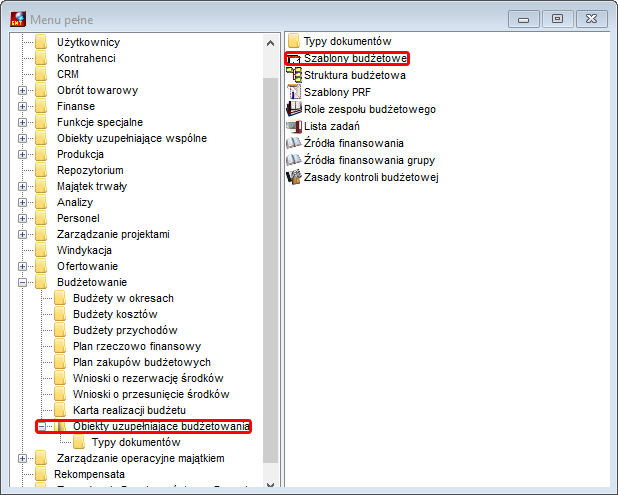618x495 pixels.
Task: Expand the Obrót towarowy node
Action: tap(22, 90)
